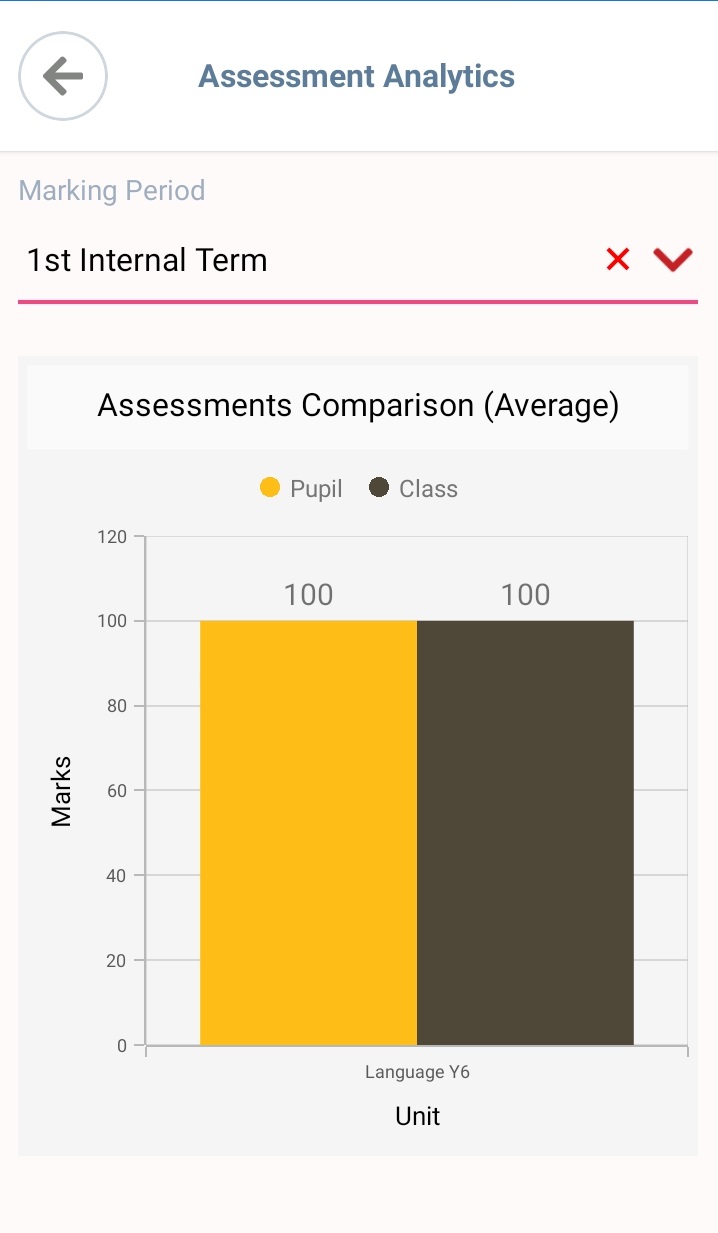Click the 120 gridline label

(112, 537)
